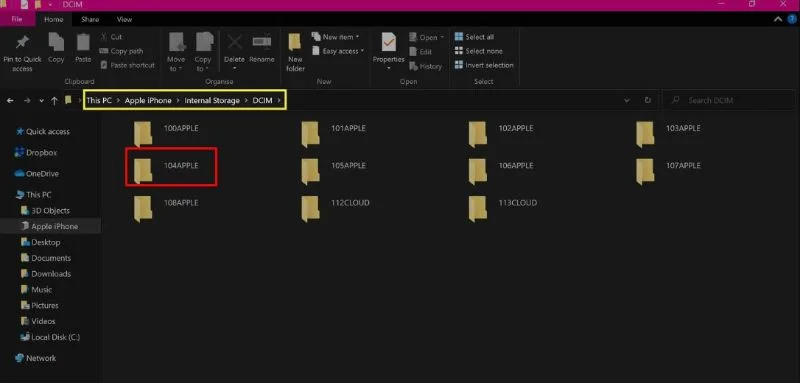
Task: Select the 102APPLE folder
Action: [x=501, y=134]
